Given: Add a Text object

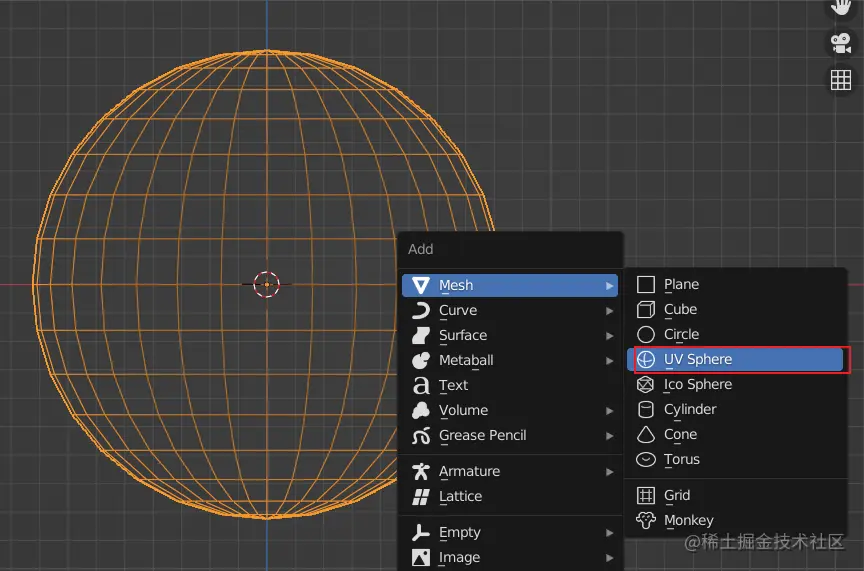Looking at the screenshot, I should click(510, 385).
